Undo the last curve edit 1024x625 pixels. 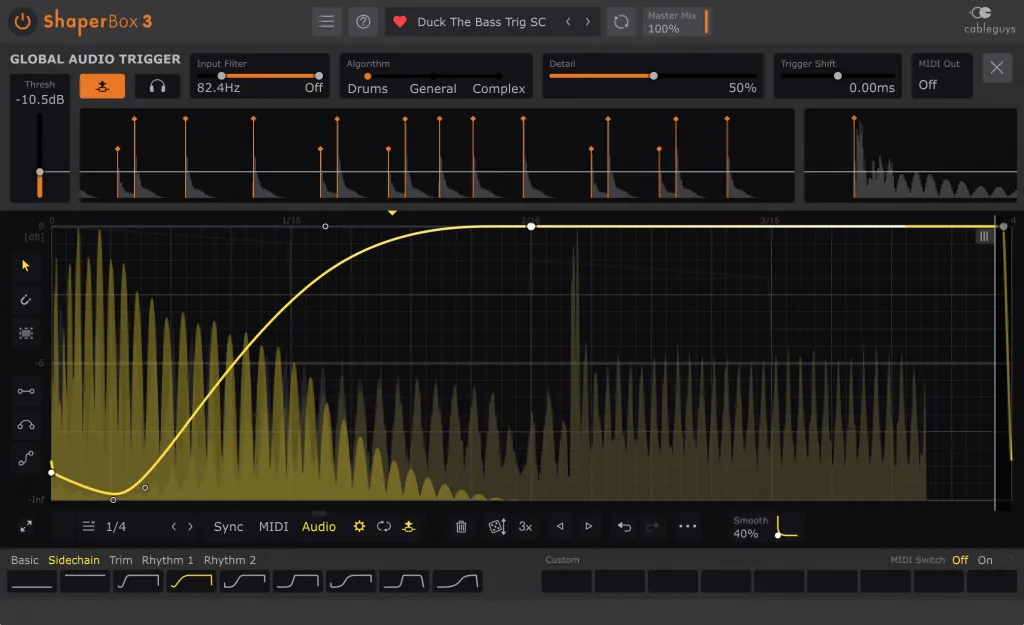pos(624,526)
